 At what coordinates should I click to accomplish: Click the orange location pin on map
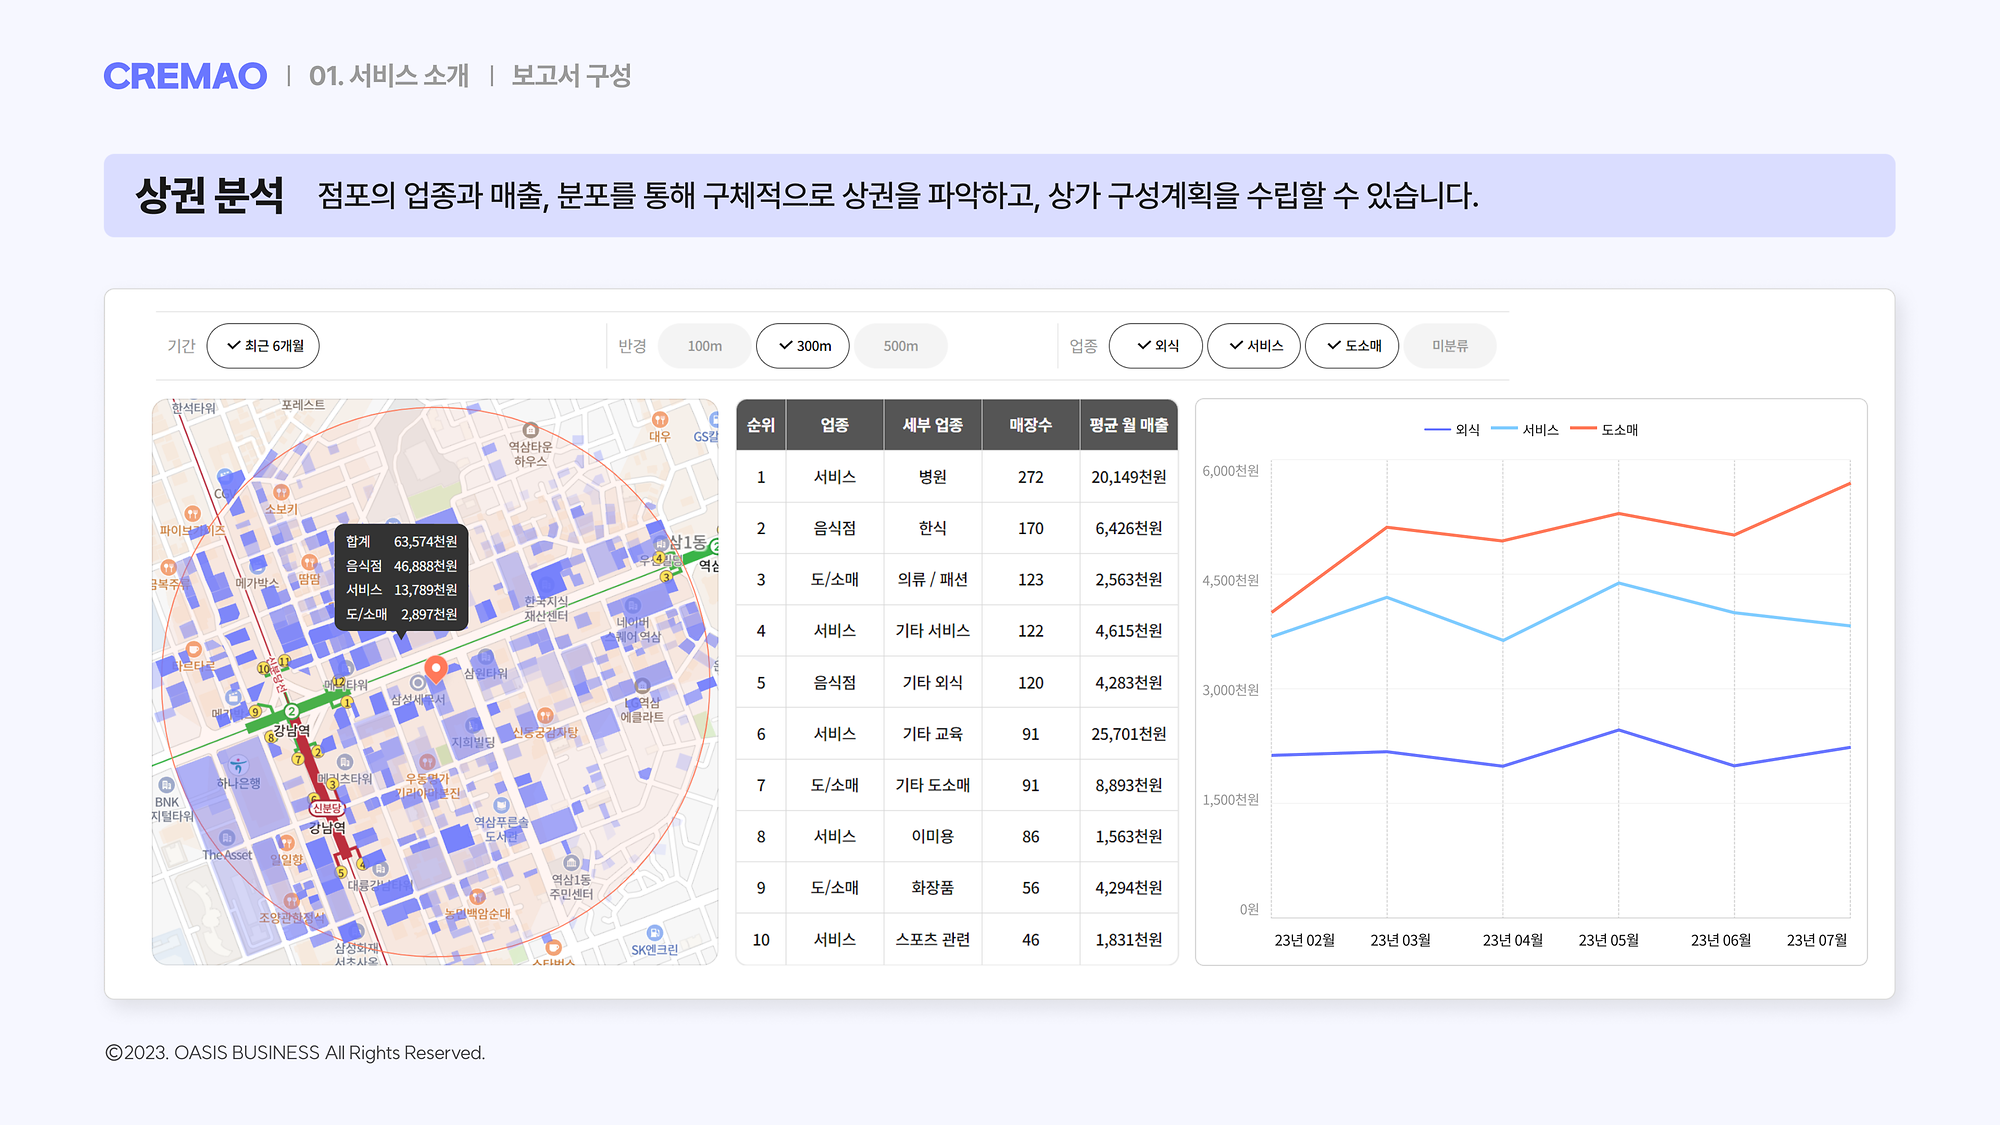[435, 668]
